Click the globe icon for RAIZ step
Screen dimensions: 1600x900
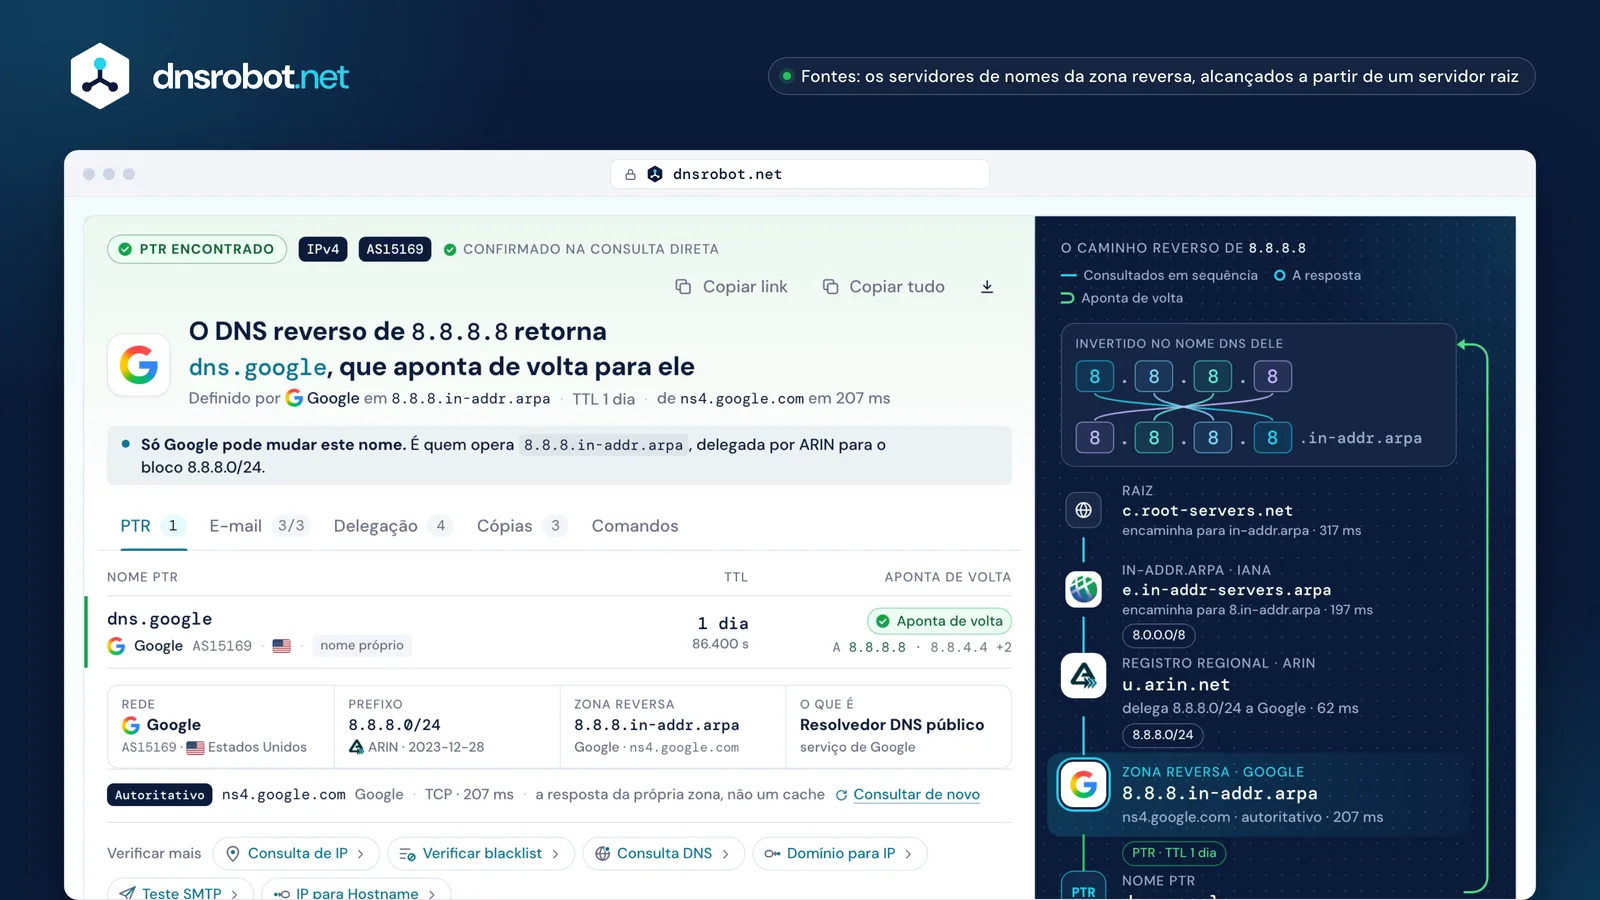click(1083, 510)
